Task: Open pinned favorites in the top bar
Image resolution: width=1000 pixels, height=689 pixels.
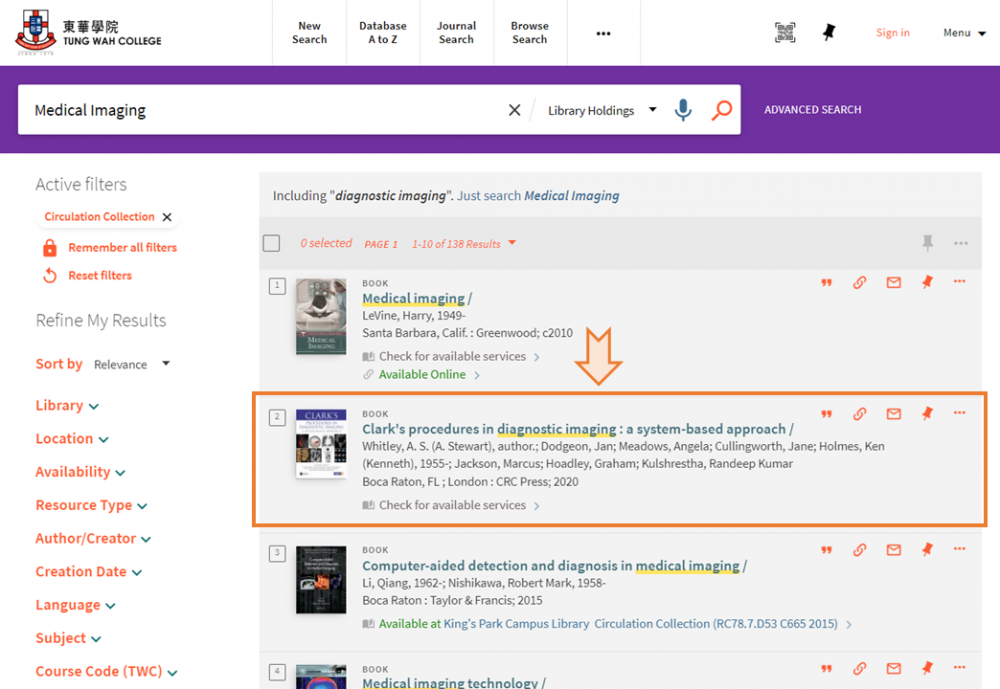Action: pyautogui.click(x=829, y=33)
